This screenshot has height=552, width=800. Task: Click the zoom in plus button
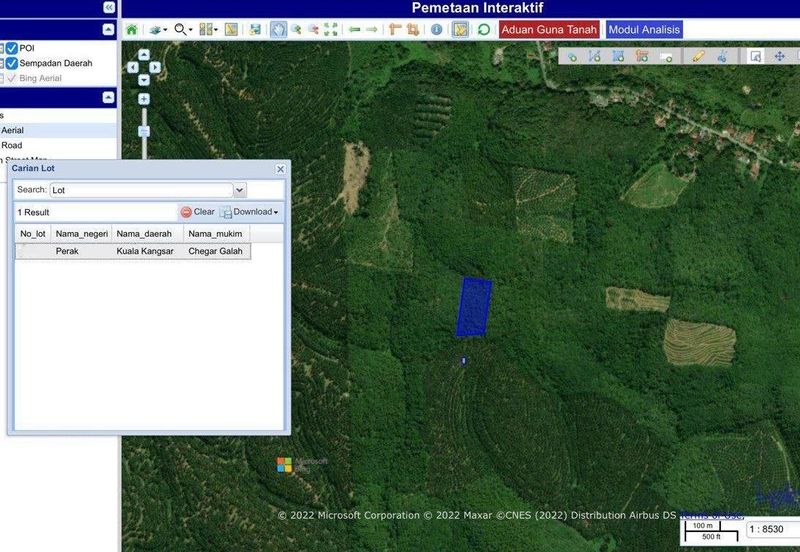(144, 99)
